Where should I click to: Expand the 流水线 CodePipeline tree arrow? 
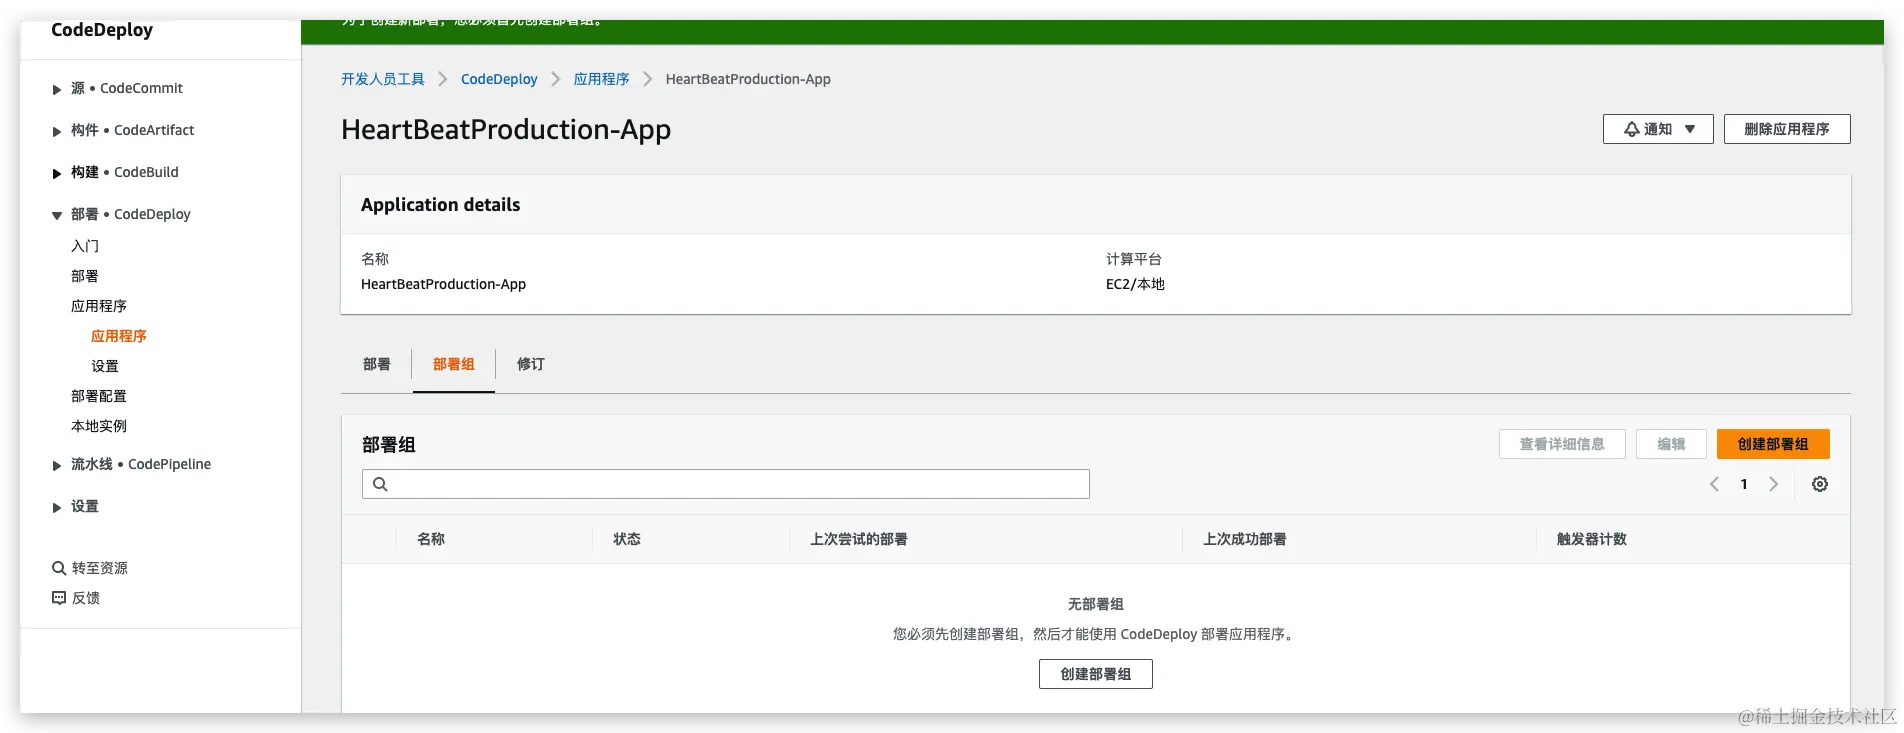(x=57, y=466)
